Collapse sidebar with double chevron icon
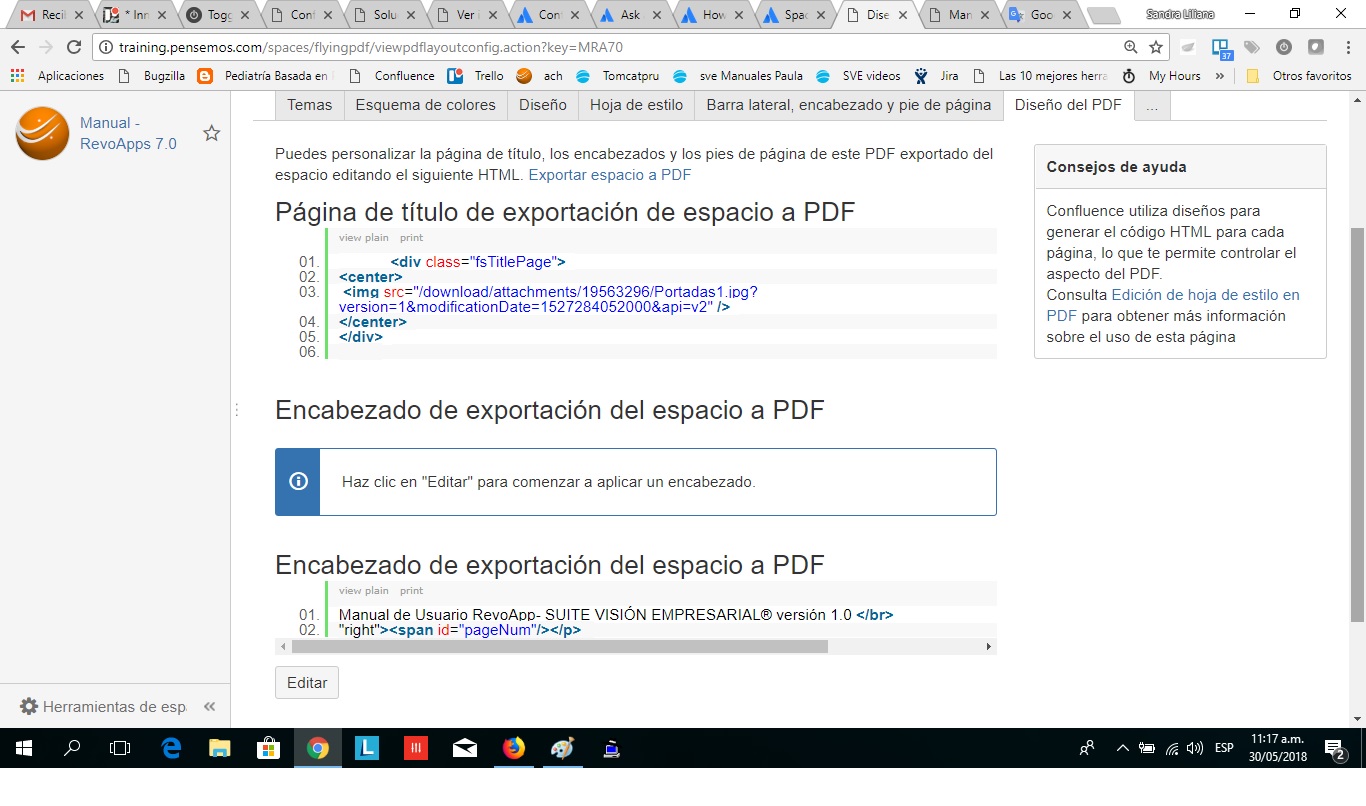Viewport: 1366px width, 806px height. point(210,707)
